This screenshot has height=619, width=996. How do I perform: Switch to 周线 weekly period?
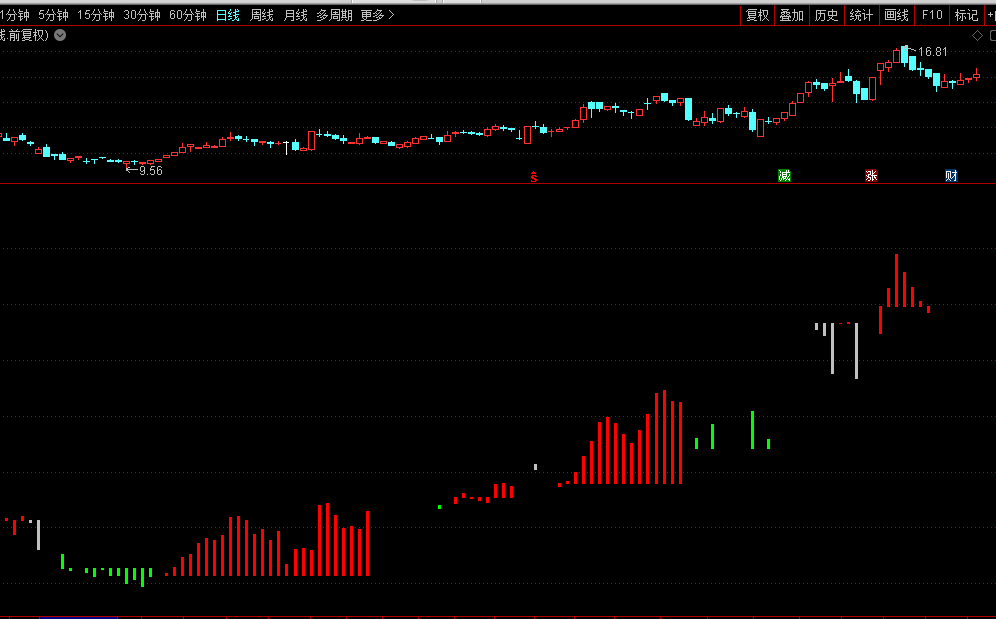coord(261,15)
